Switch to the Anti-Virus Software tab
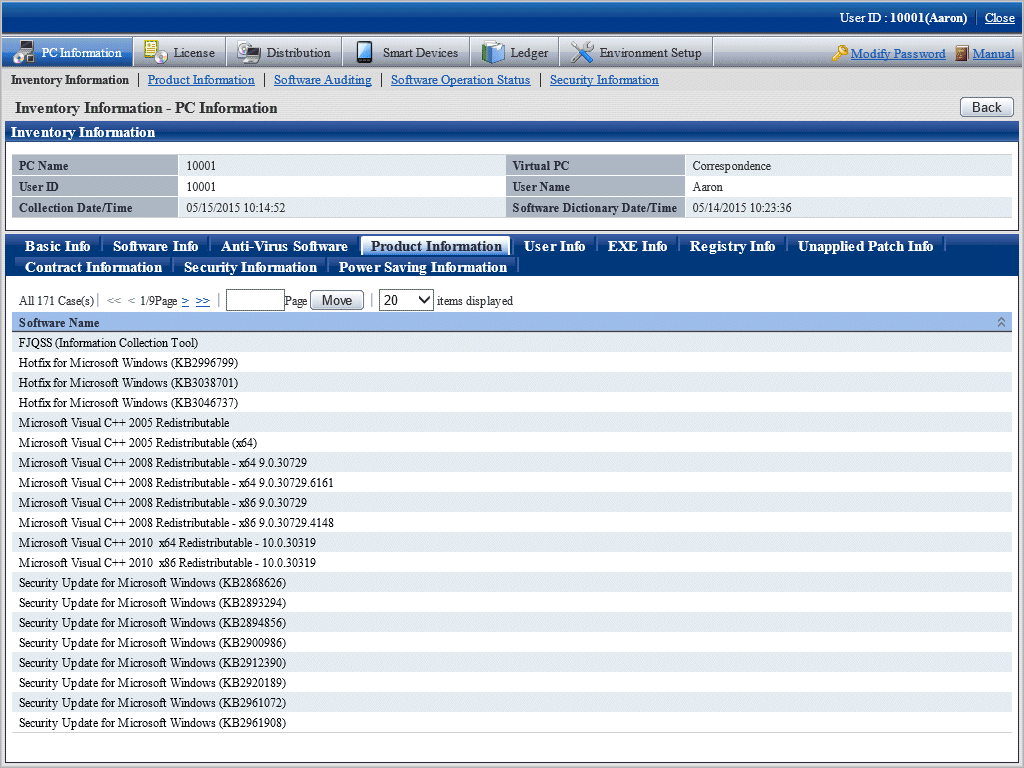The width and height of the screenshot is (1024, 768). (284, 246)
